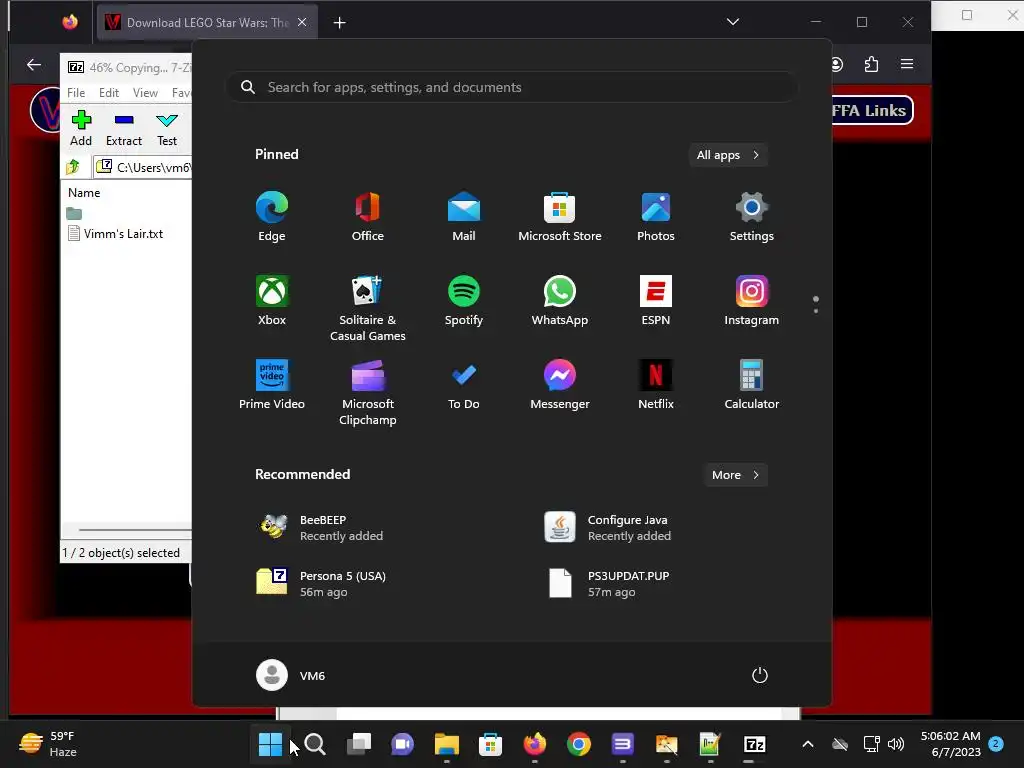1024x768 pixels.
Task: Show hidden system tray icons
Action: [x=808, y=744]
